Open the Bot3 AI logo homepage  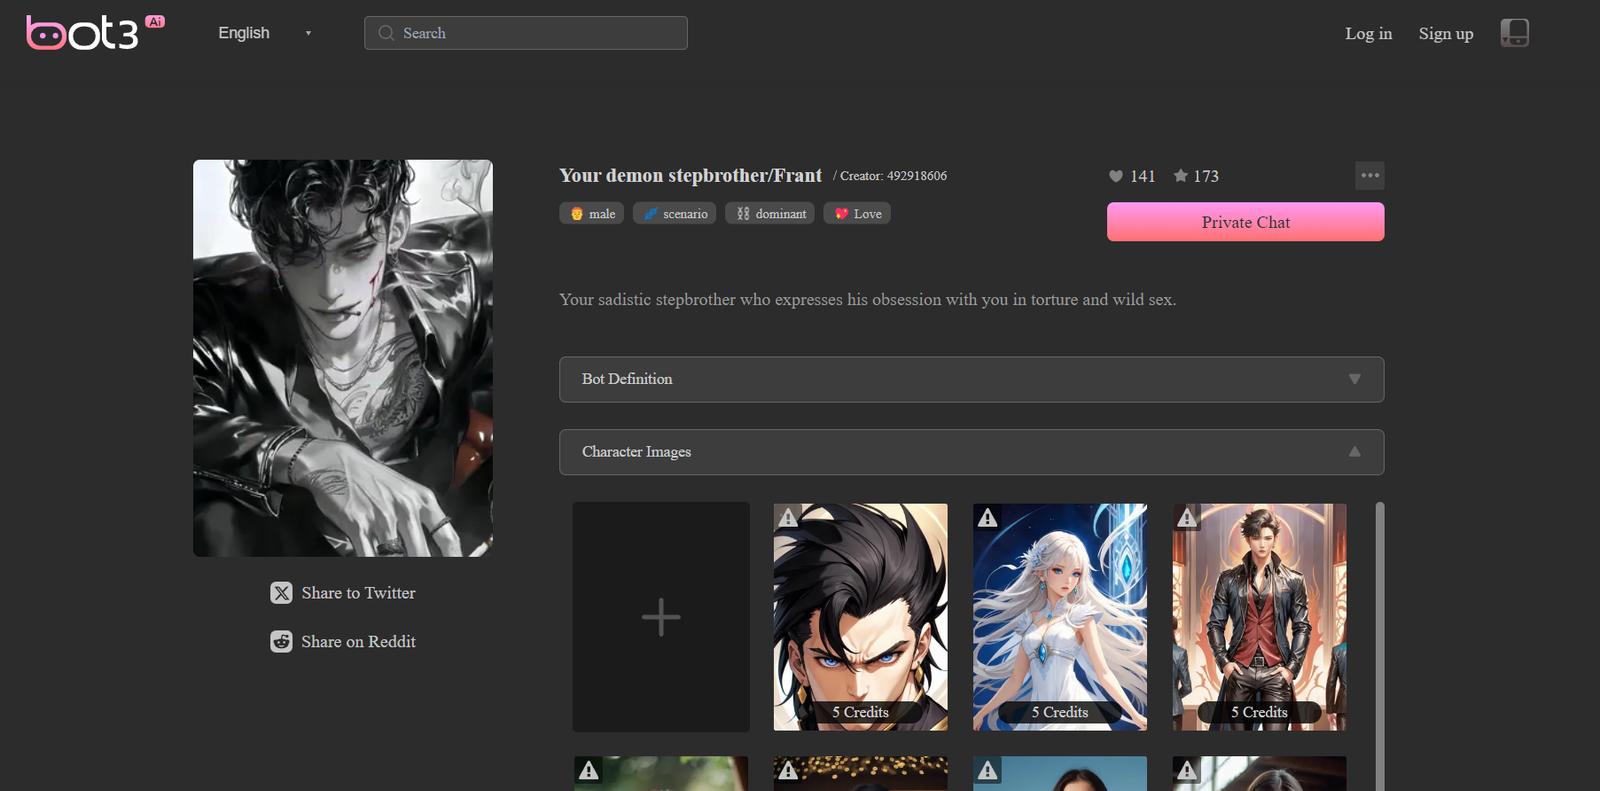point(96,33)
